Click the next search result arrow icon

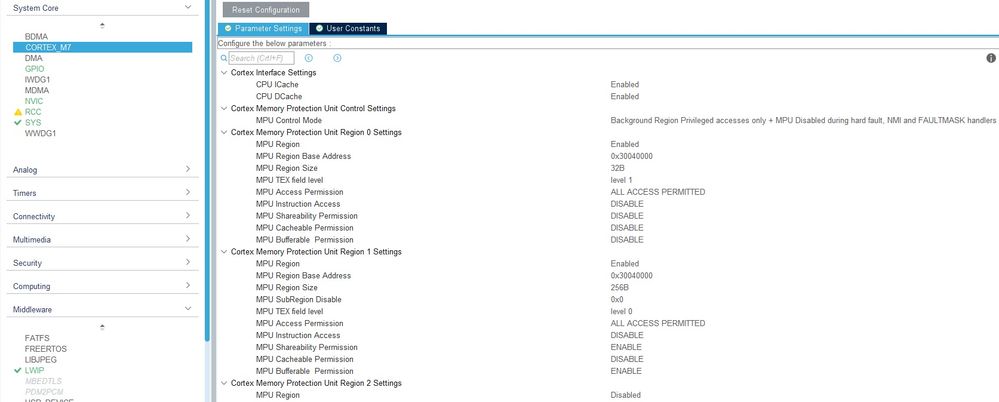coord(337,58)
